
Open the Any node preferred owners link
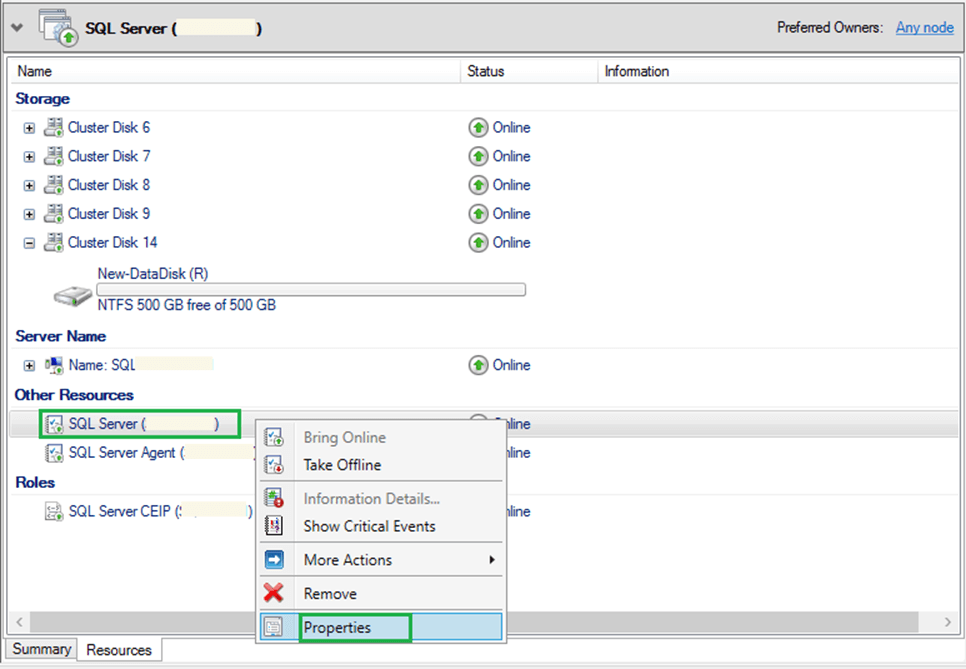click(924, 28)
